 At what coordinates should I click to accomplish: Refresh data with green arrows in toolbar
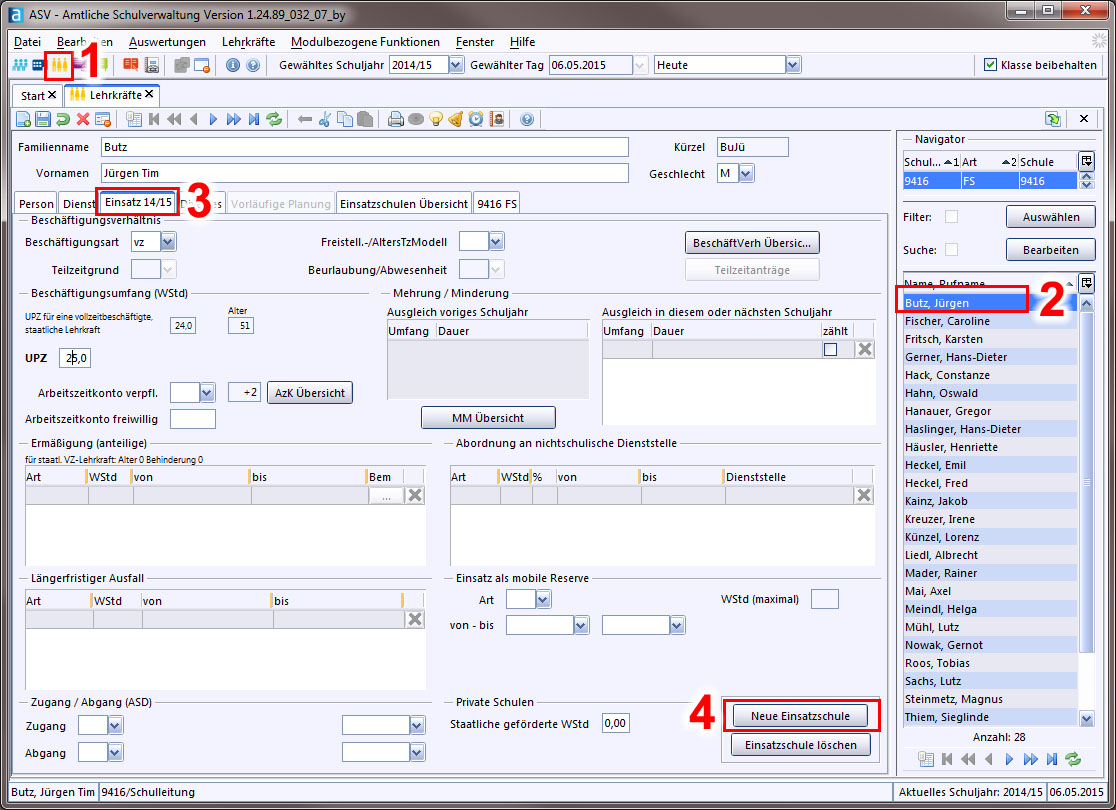[274, 120]
